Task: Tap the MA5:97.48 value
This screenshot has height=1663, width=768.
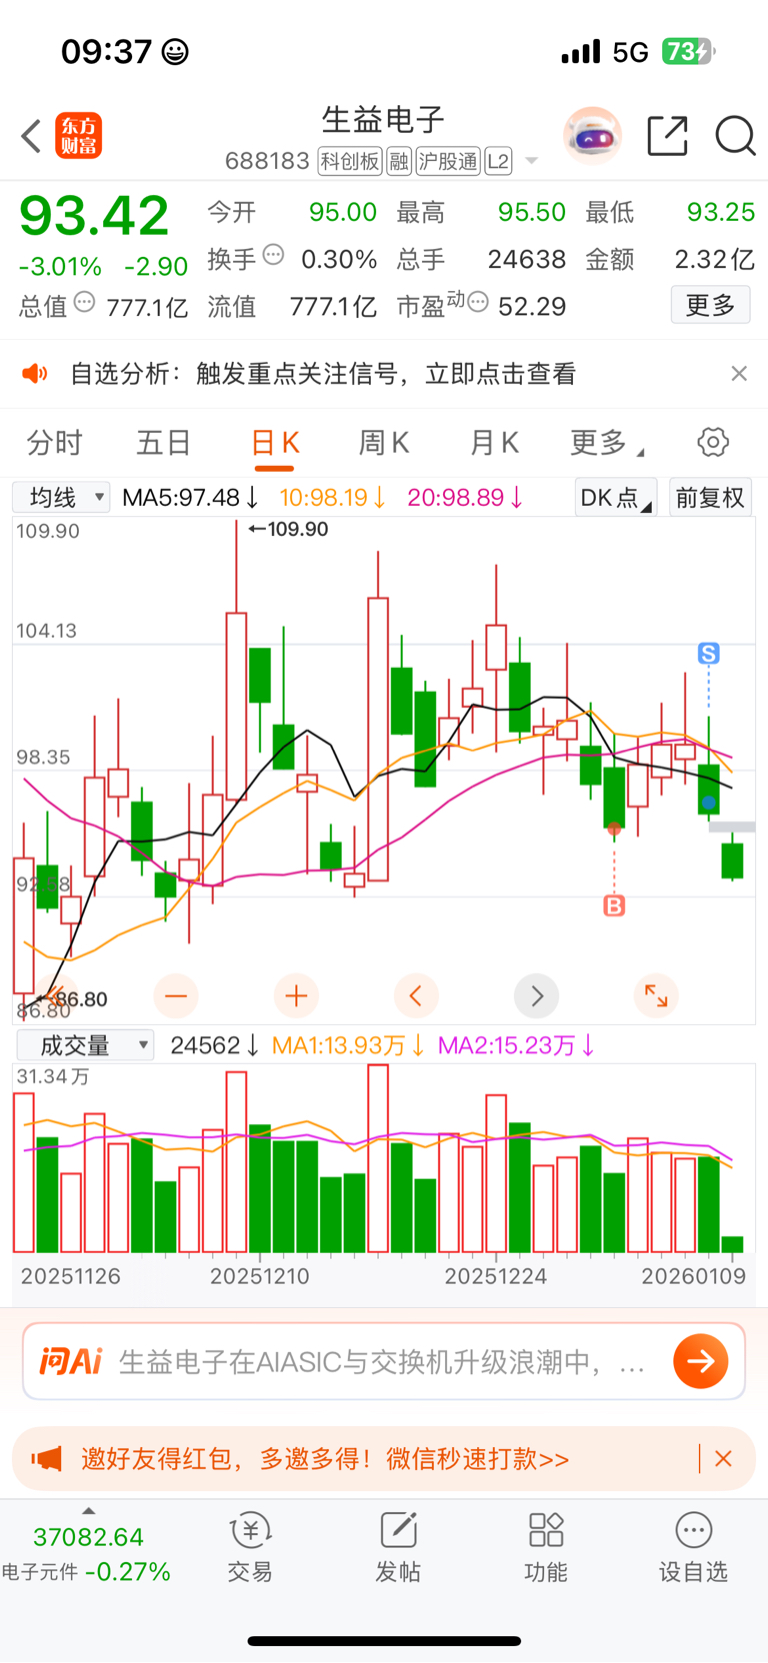Action: pyautogui.click(x=190, y=497)
